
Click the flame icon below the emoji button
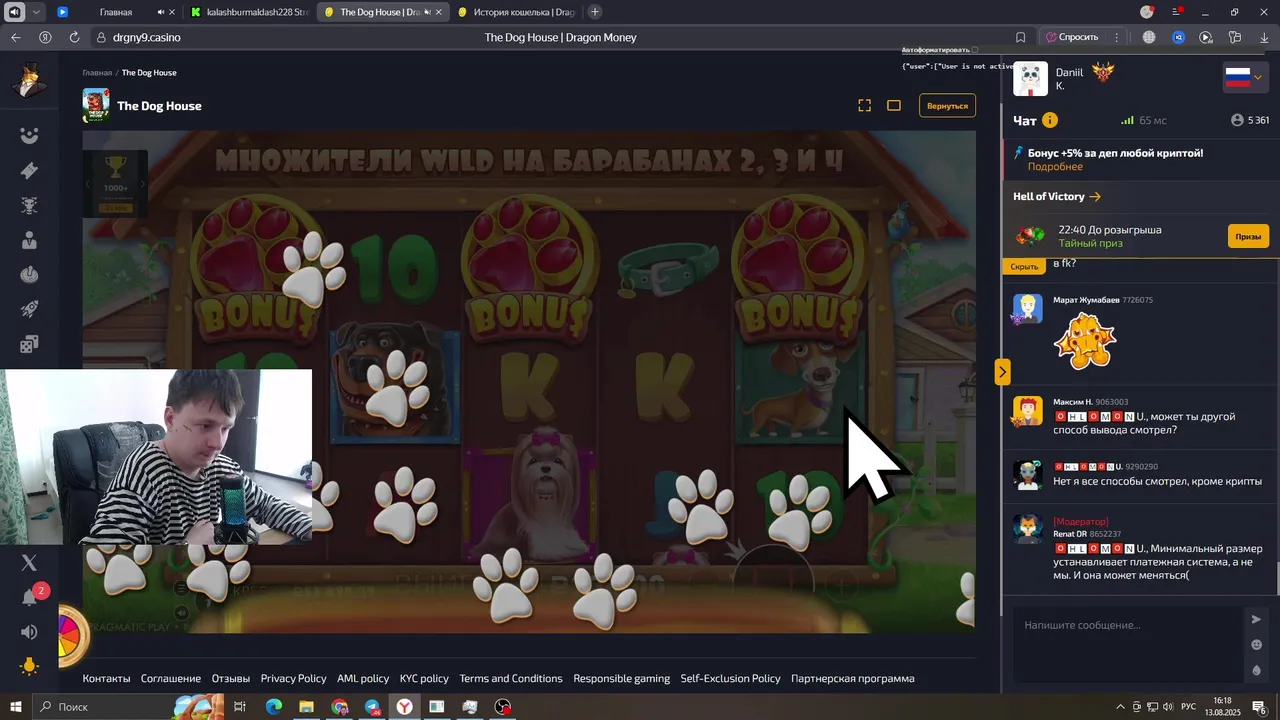click(x=1257, y=670)
